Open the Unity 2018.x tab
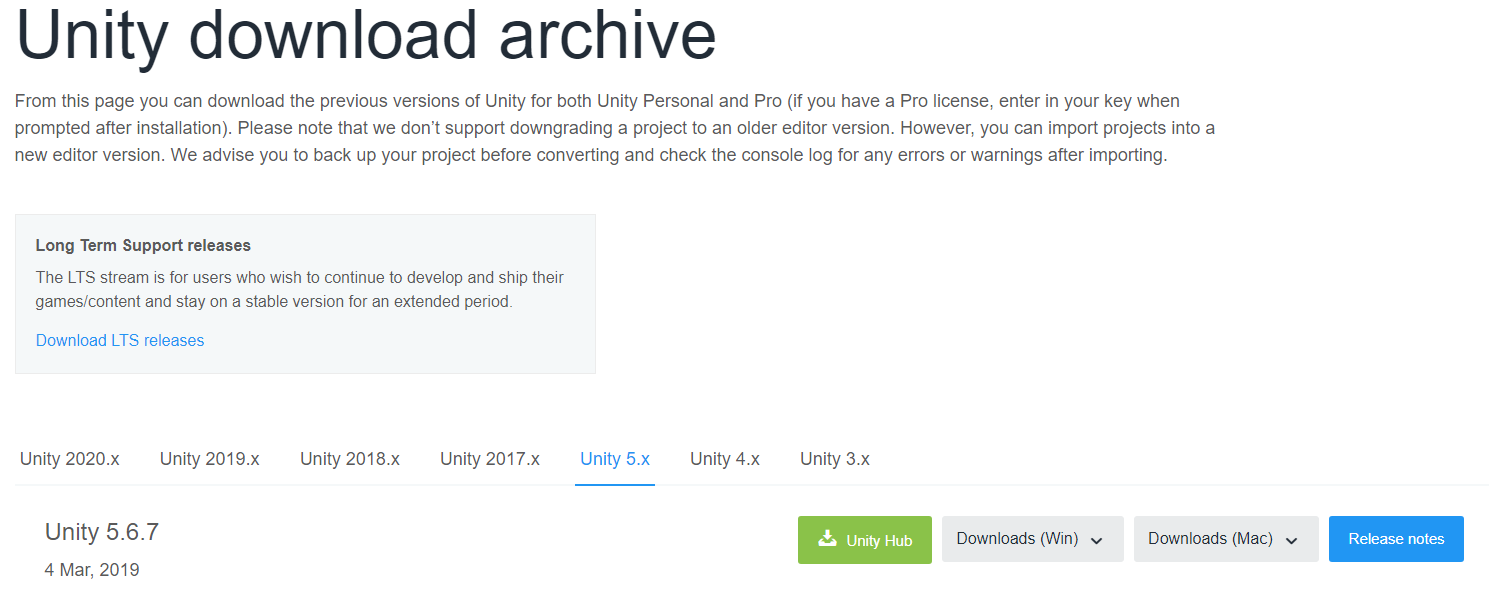Viewport: 1489px width, 599px height. click(x=350, y=459)
